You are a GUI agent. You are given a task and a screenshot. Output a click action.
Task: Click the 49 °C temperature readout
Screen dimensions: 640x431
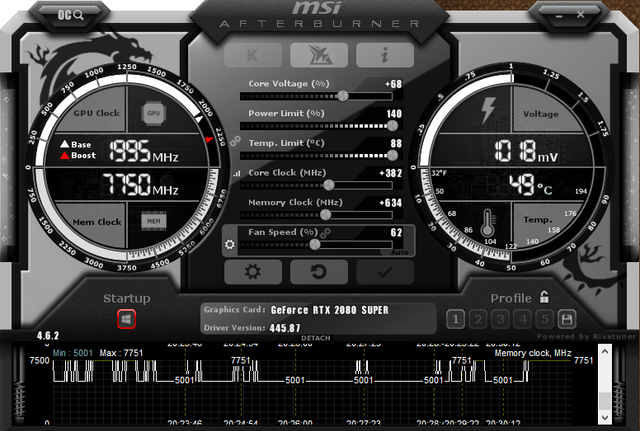[530, 184]
